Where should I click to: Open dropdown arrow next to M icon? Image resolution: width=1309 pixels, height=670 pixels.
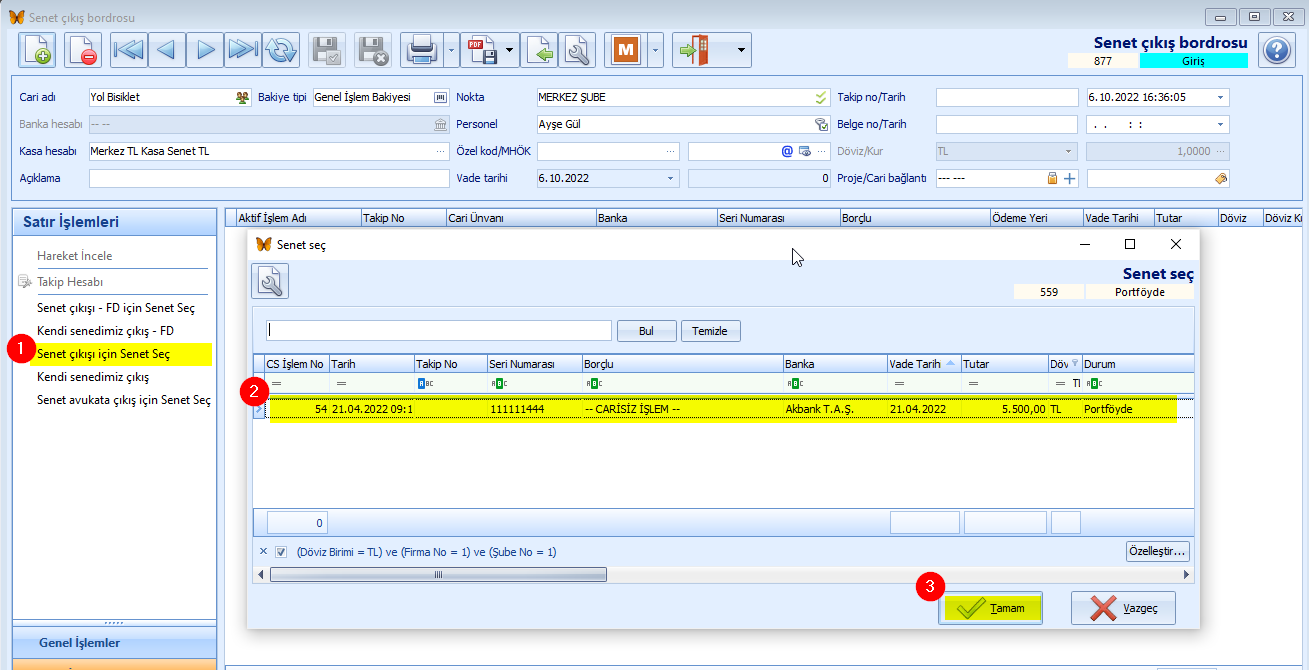[x=655, y=49]
